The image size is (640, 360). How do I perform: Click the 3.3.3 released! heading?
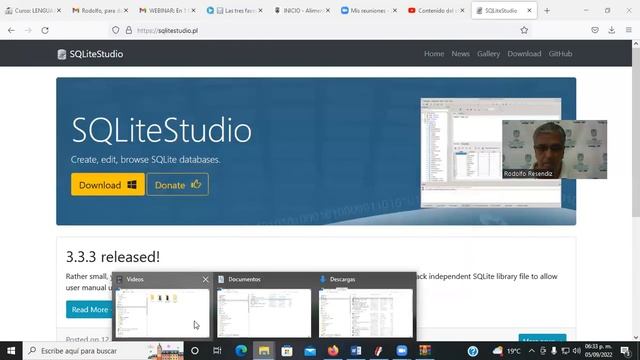pyautogui.click(x=113, y=257)
